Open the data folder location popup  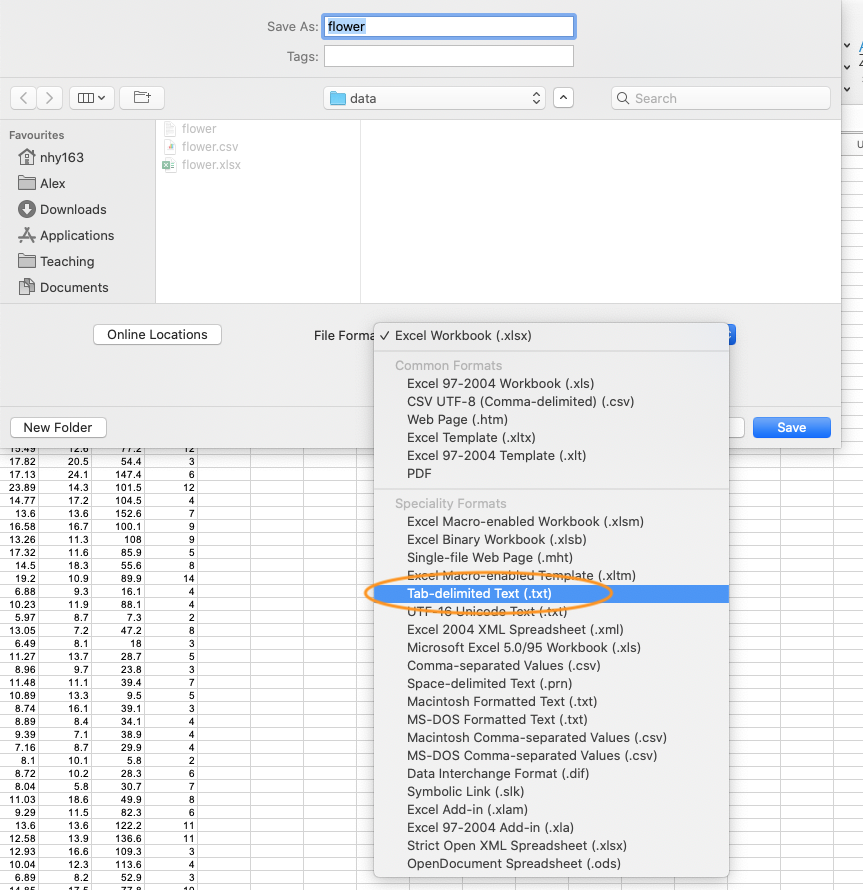pos(435,98)
